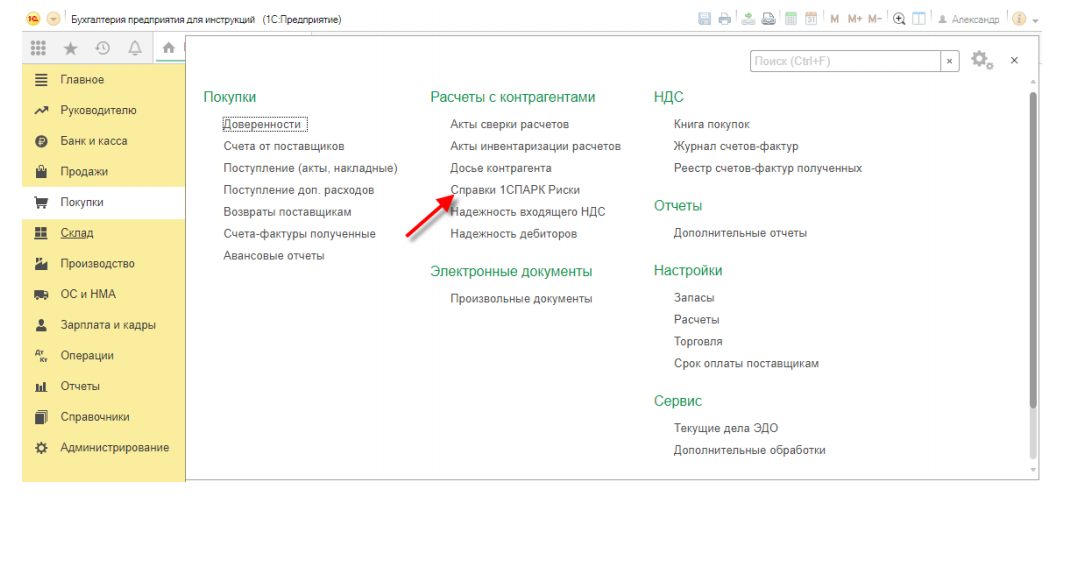Open Администрирование section gear icon

point(41,447)
